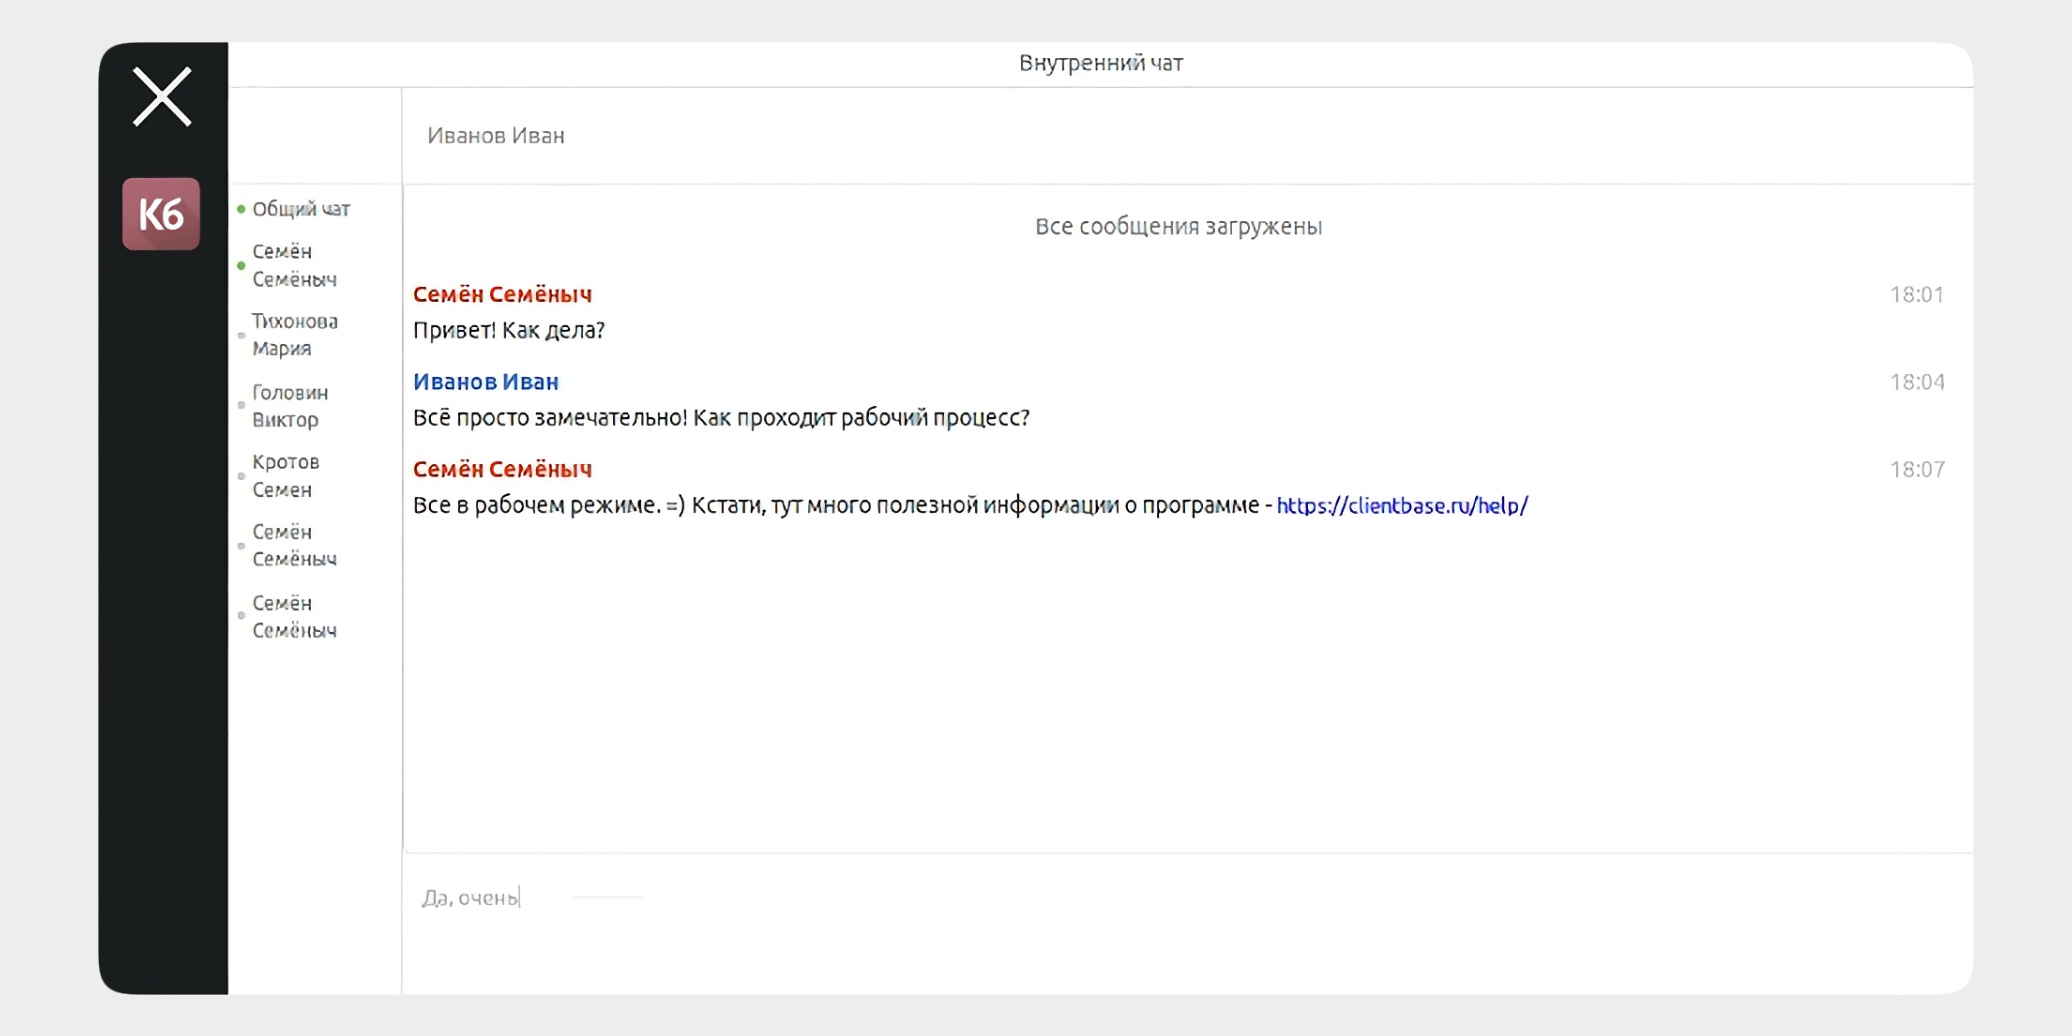2072x1036 pixels.
Task: Select the Тихонова Мария chat
Action: click(295, 335)
